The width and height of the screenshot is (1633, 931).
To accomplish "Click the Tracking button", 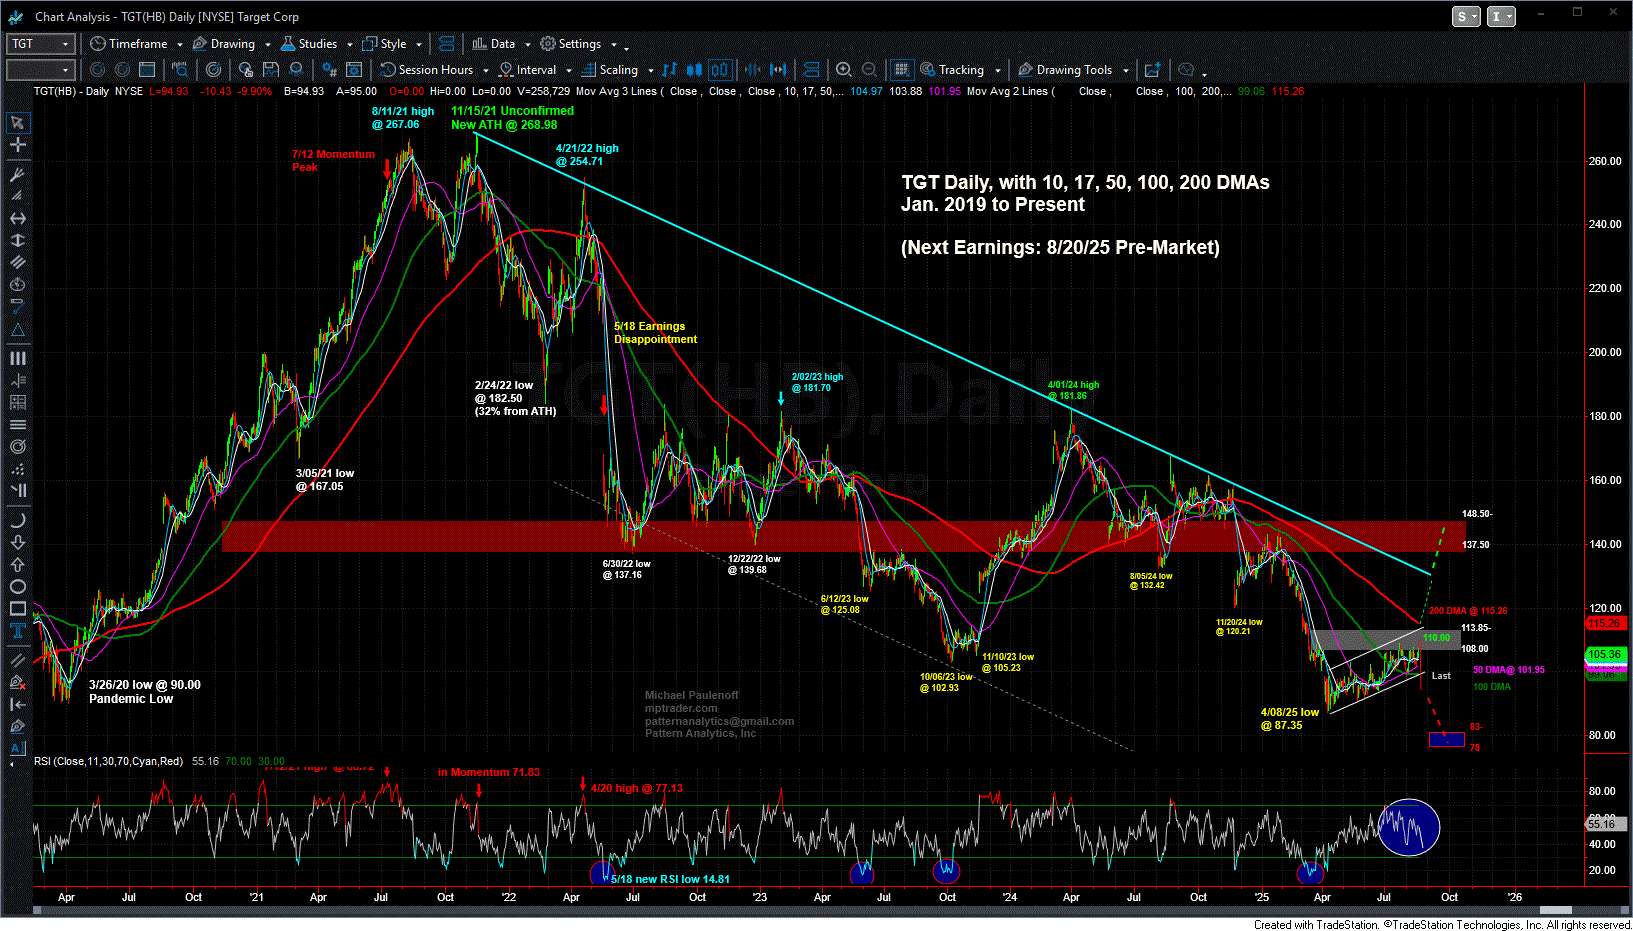I will pyautogui.click(x=952, y=70).
